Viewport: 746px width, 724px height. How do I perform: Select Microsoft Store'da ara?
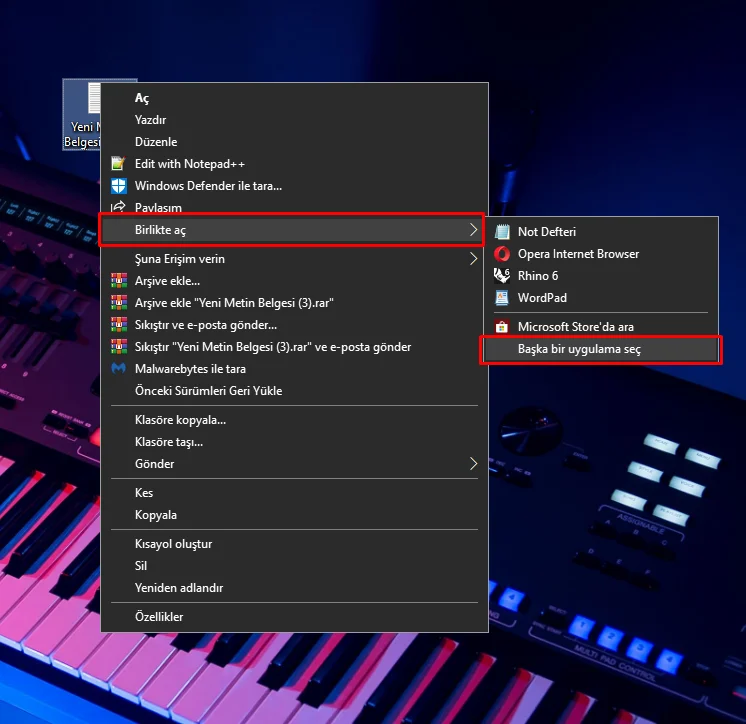(x=601, y=327)
